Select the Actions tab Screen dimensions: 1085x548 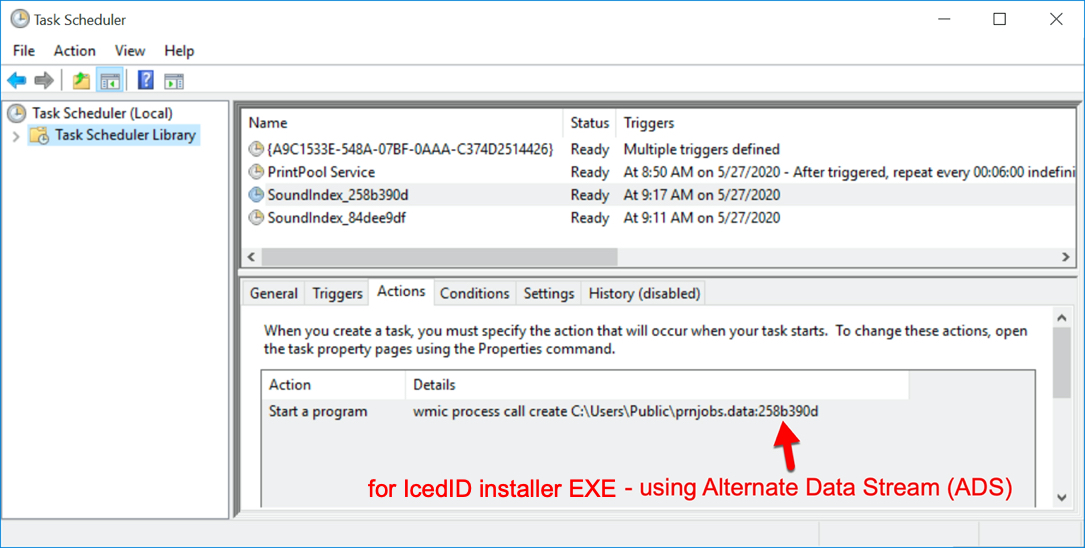[x=401, y=291]
